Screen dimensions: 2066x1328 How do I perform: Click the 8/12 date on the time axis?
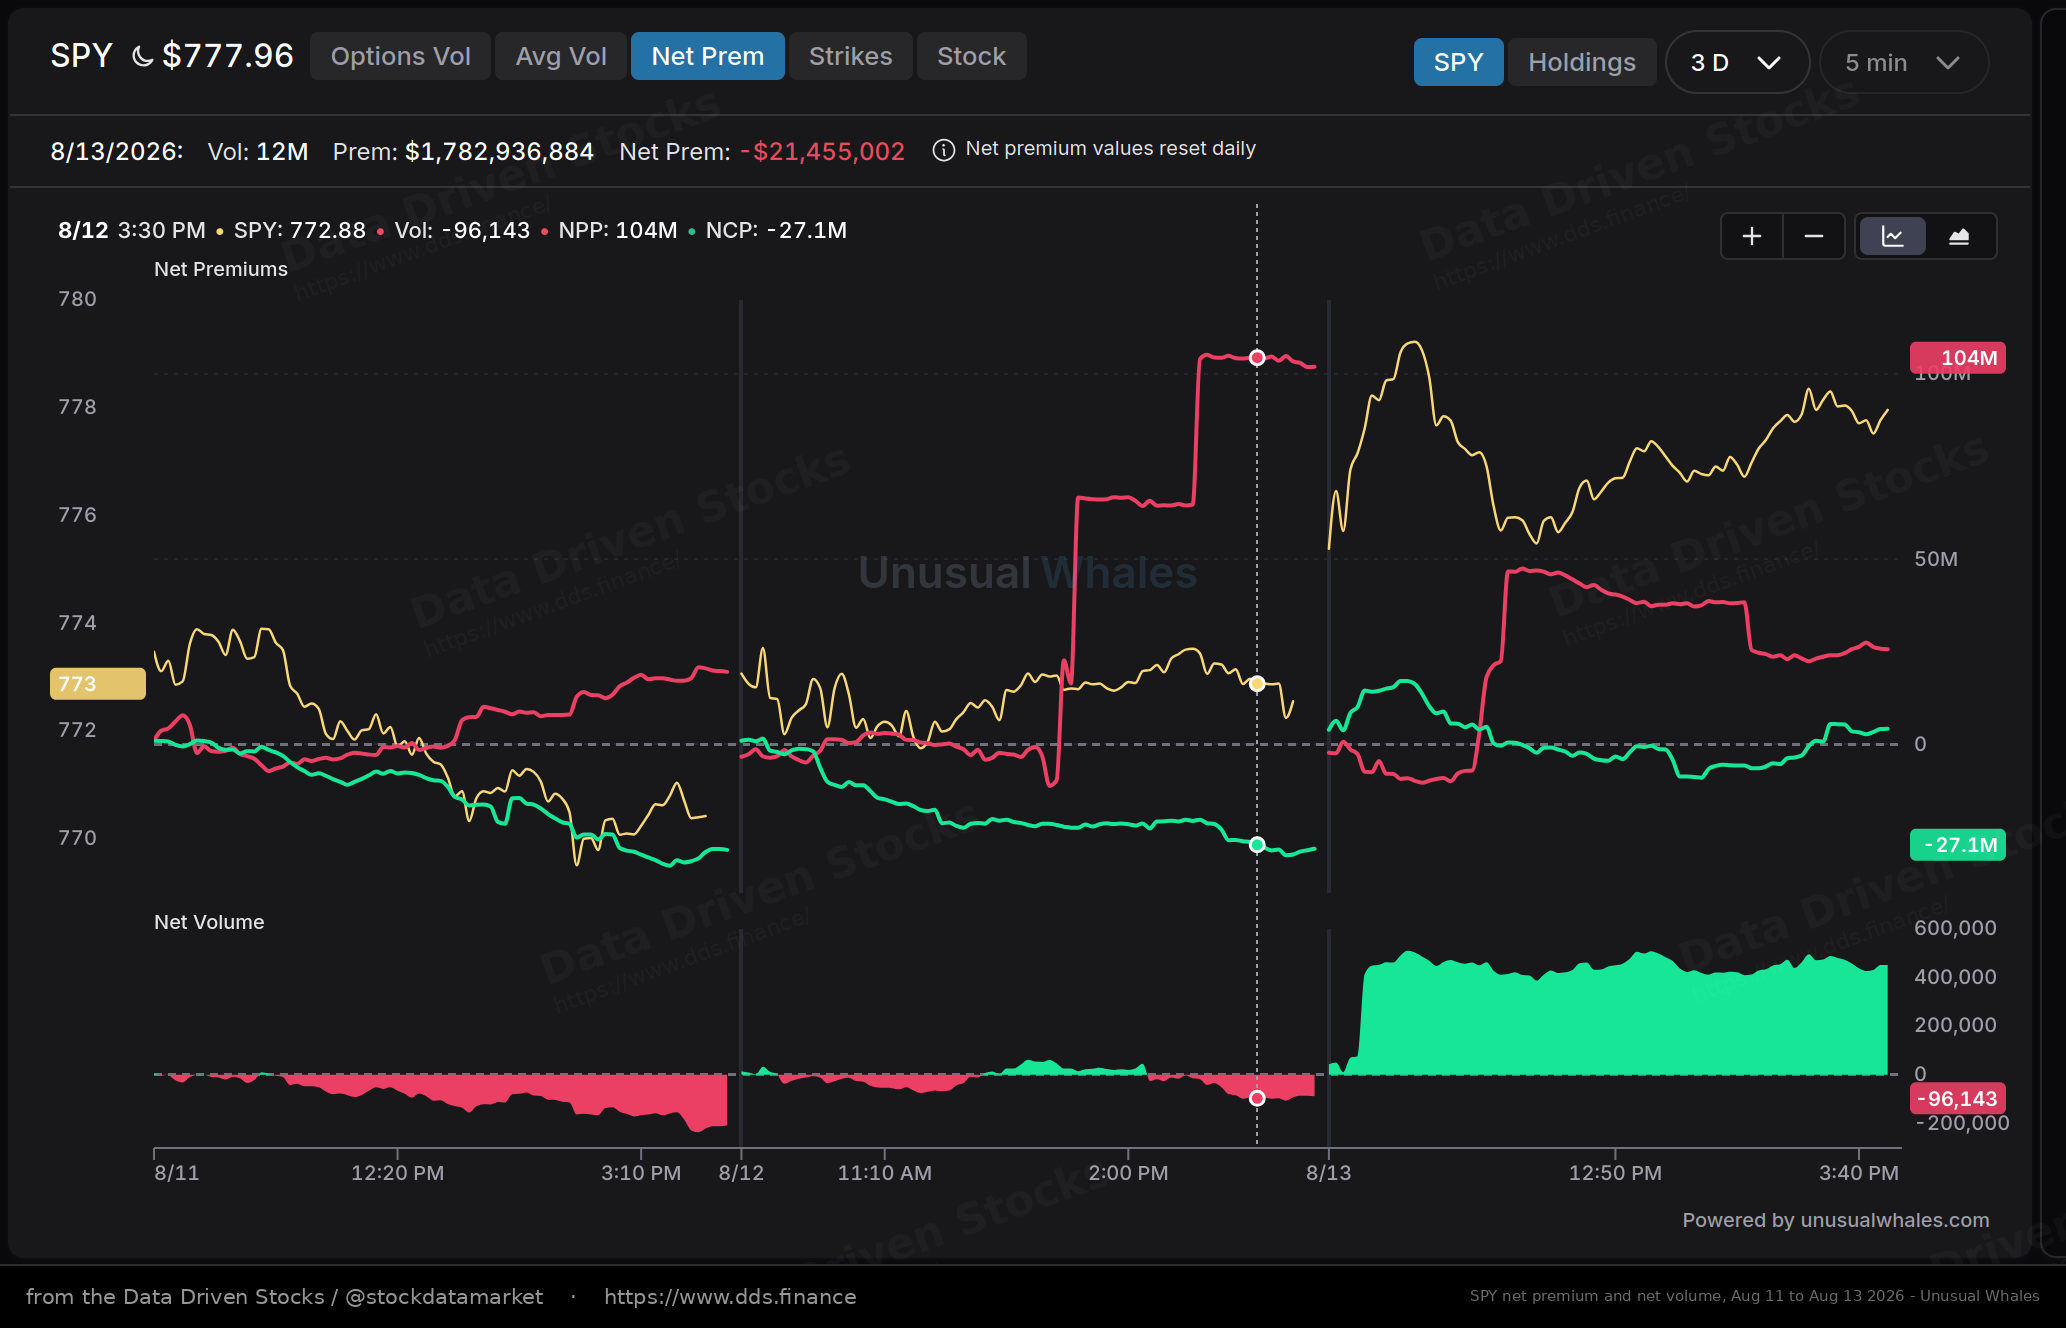(741, 1173)
